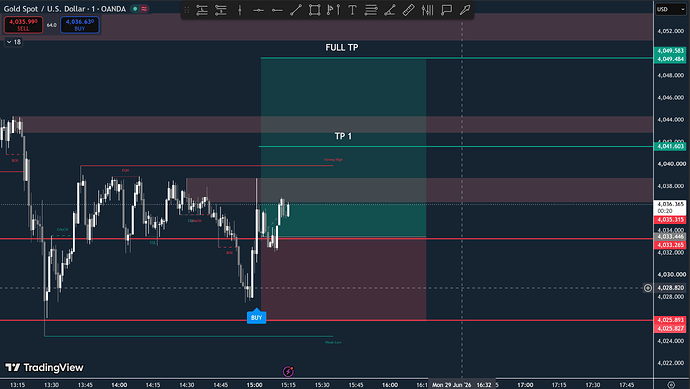Image resolution: width=690 pixels, height=389 pixels.
Task: Open Gold Spot symbol title
Action: (65, 9)
